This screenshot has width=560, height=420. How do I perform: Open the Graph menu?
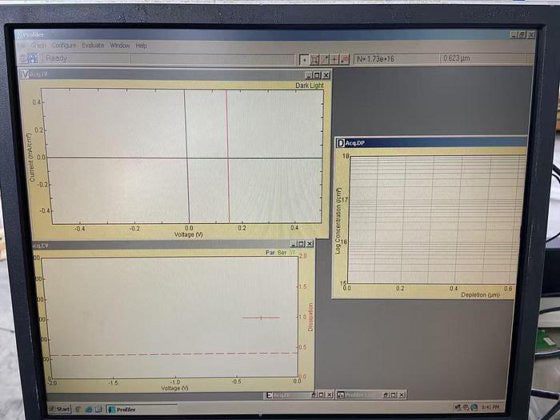[38, 46]
